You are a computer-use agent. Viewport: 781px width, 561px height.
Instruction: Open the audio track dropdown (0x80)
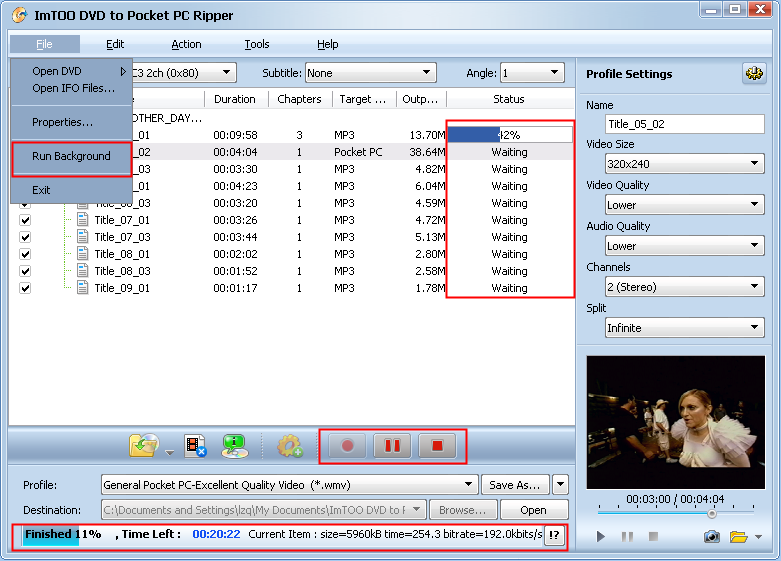pyautogui.click(x=226, y=73)
